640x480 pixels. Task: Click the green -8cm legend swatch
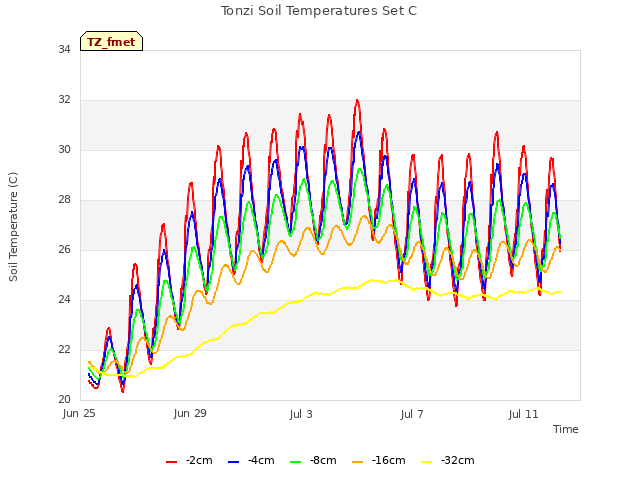[296, 462]
